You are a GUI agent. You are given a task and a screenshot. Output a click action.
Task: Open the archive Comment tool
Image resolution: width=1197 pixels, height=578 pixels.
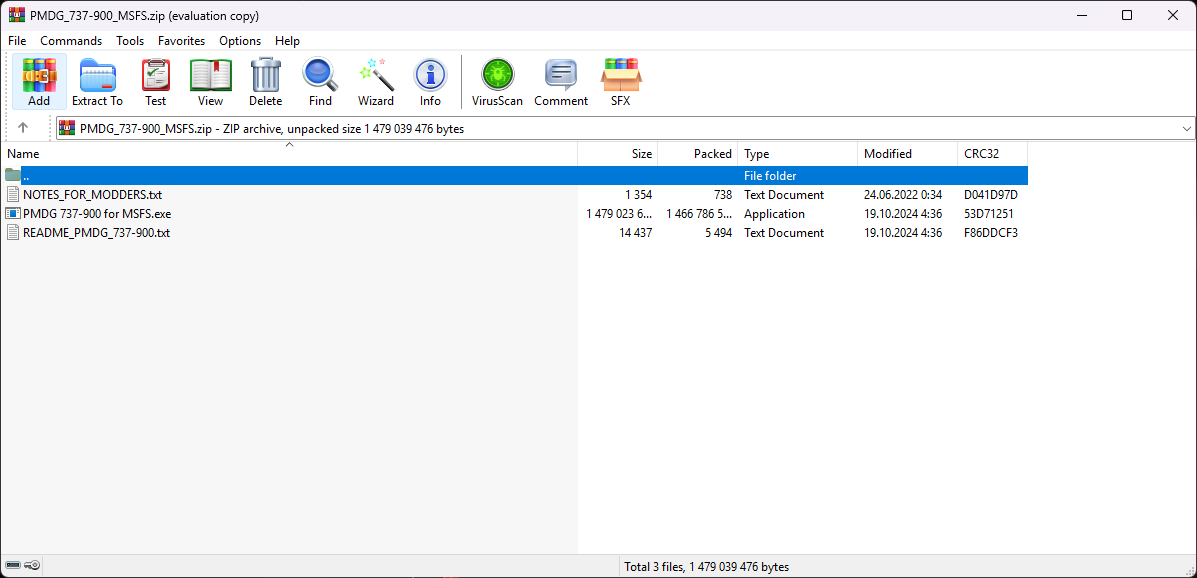pos(561,82)
